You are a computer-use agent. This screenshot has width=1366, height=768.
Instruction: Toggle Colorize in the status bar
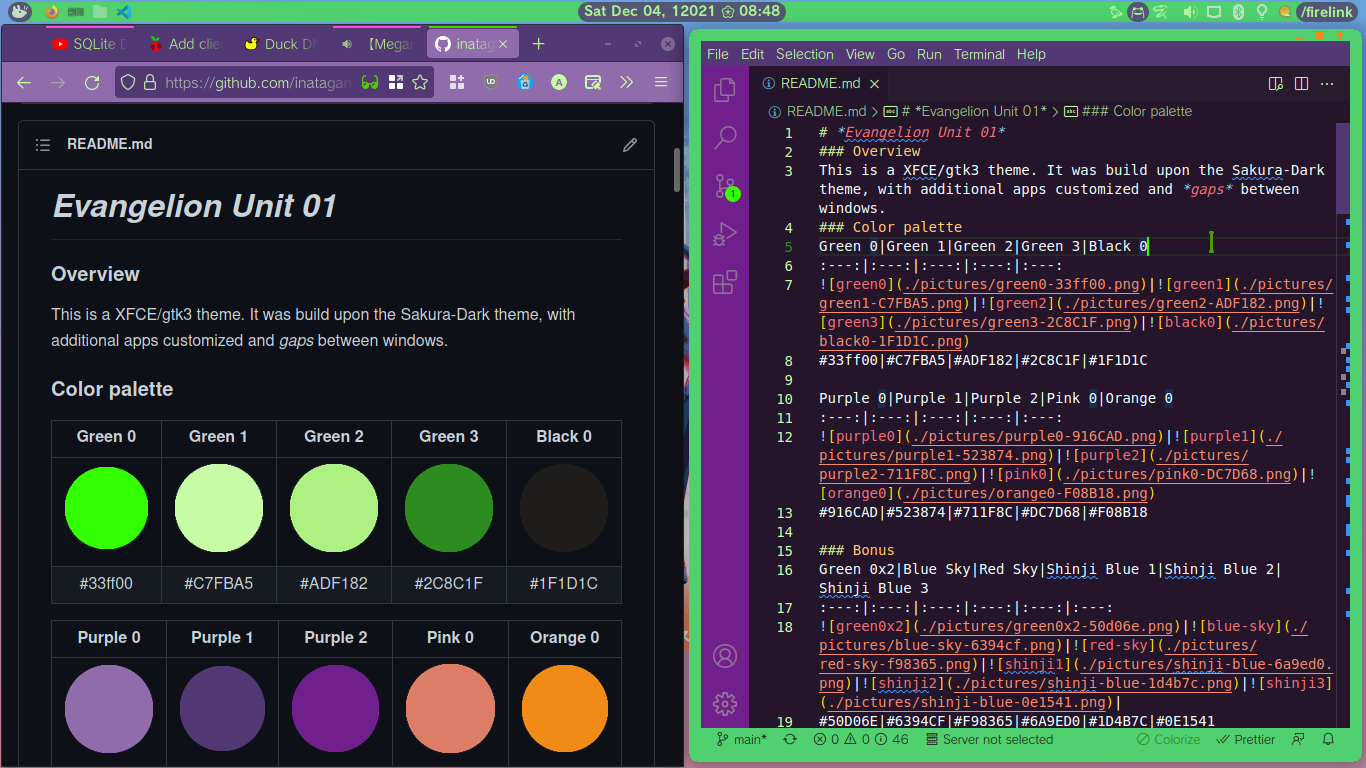tap(1168, 740)
